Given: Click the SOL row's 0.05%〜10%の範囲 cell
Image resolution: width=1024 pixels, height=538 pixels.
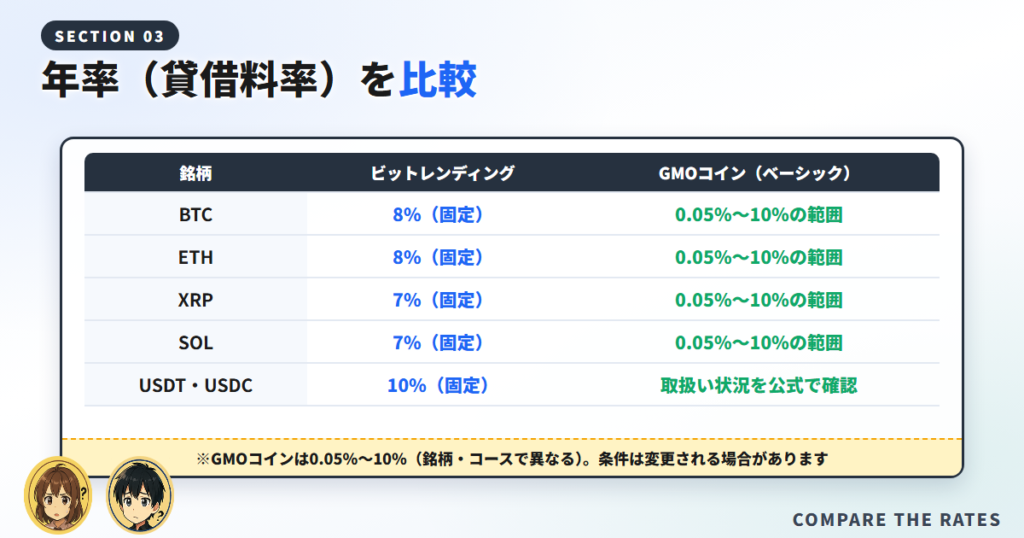Looking at the screenshot, I should pyautogui.click(x=758, y=342).
